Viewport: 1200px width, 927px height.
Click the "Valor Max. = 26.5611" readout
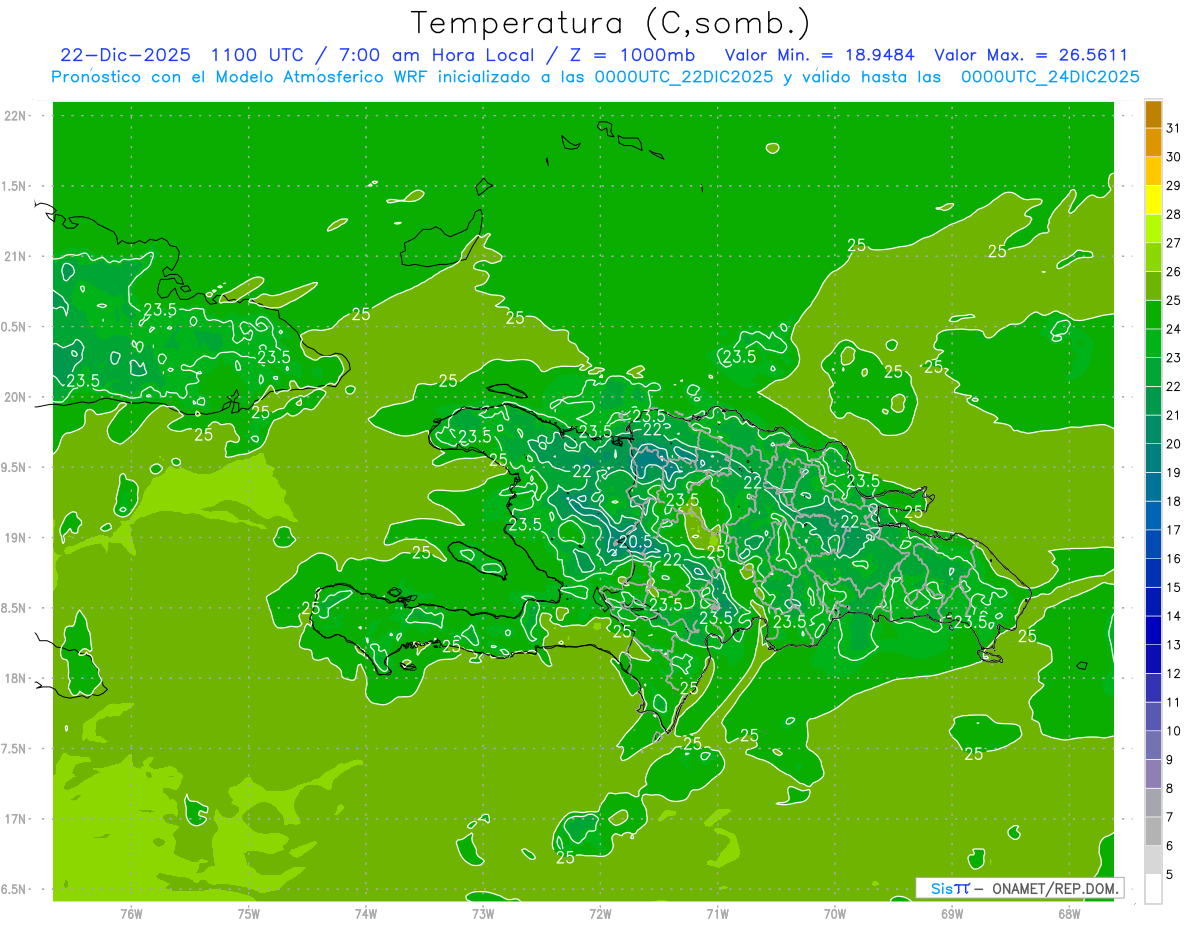click(x=1031, y=54)
